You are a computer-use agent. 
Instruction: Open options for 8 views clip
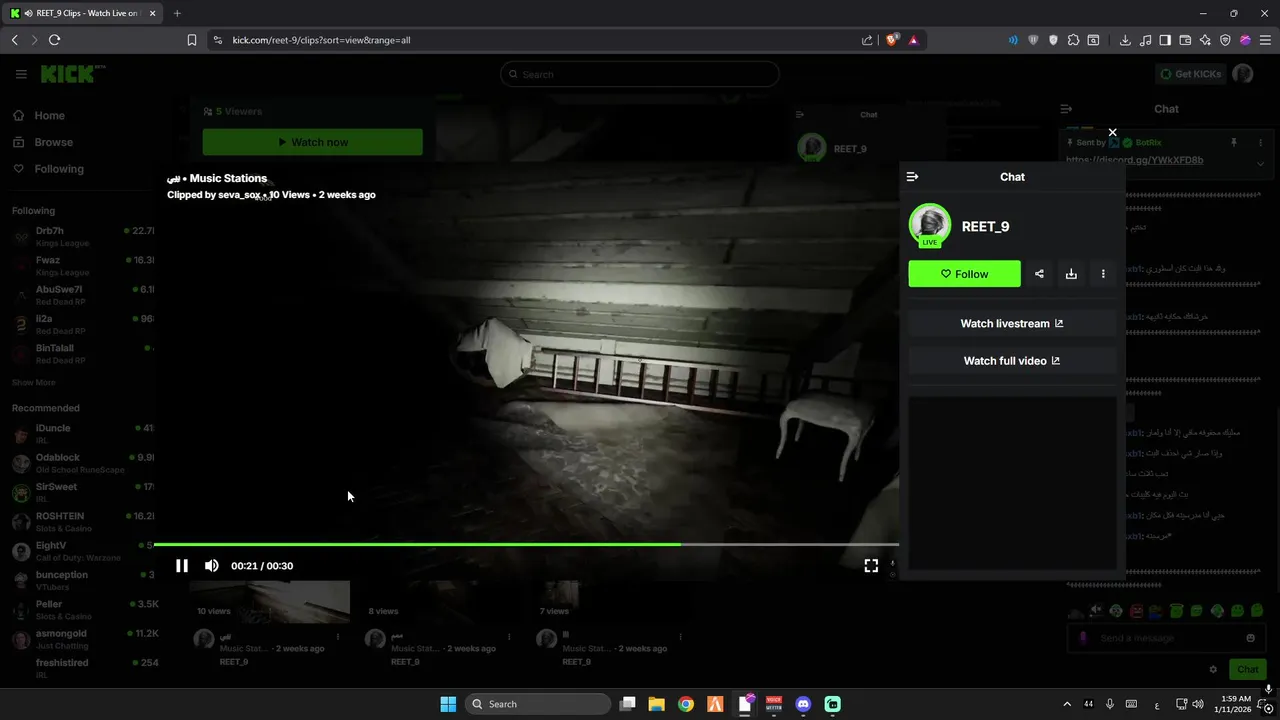(x=509, y=637)
